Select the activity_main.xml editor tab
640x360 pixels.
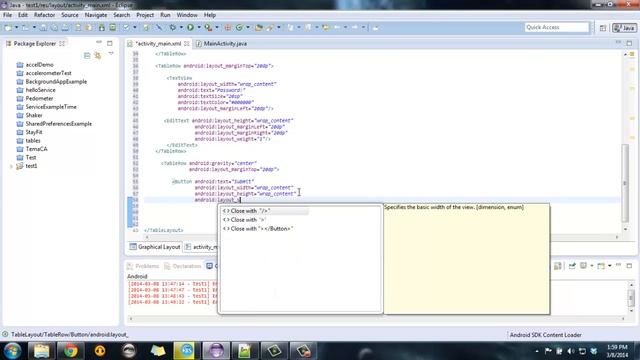158,43
